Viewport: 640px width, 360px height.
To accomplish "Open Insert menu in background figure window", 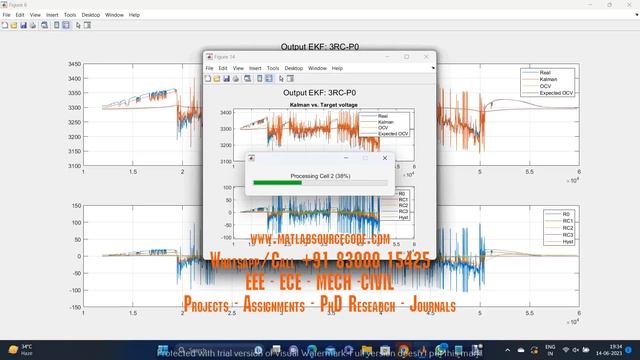I will coord(52,15).
